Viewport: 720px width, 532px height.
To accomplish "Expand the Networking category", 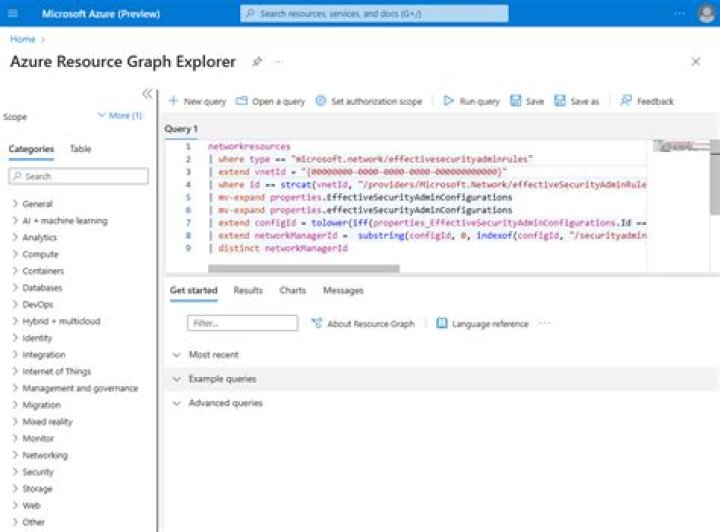I will point(15,455).
